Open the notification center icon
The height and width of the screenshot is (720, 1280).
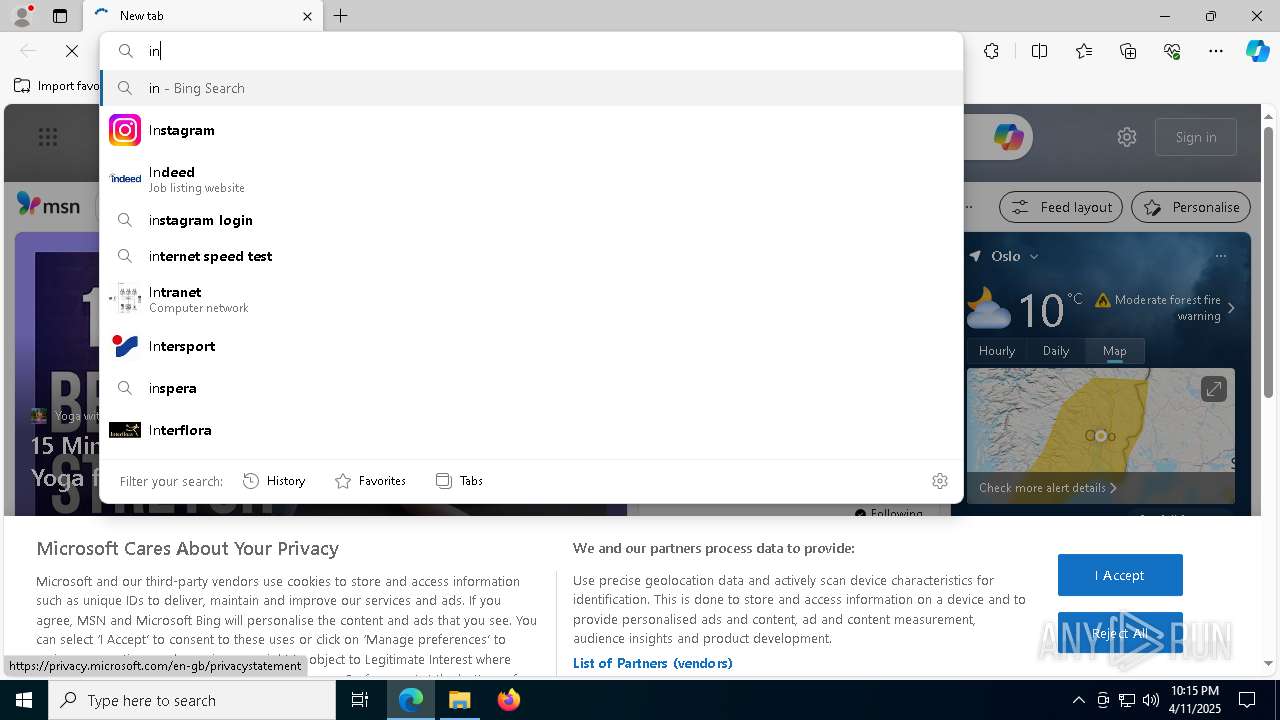point(1247,700)
